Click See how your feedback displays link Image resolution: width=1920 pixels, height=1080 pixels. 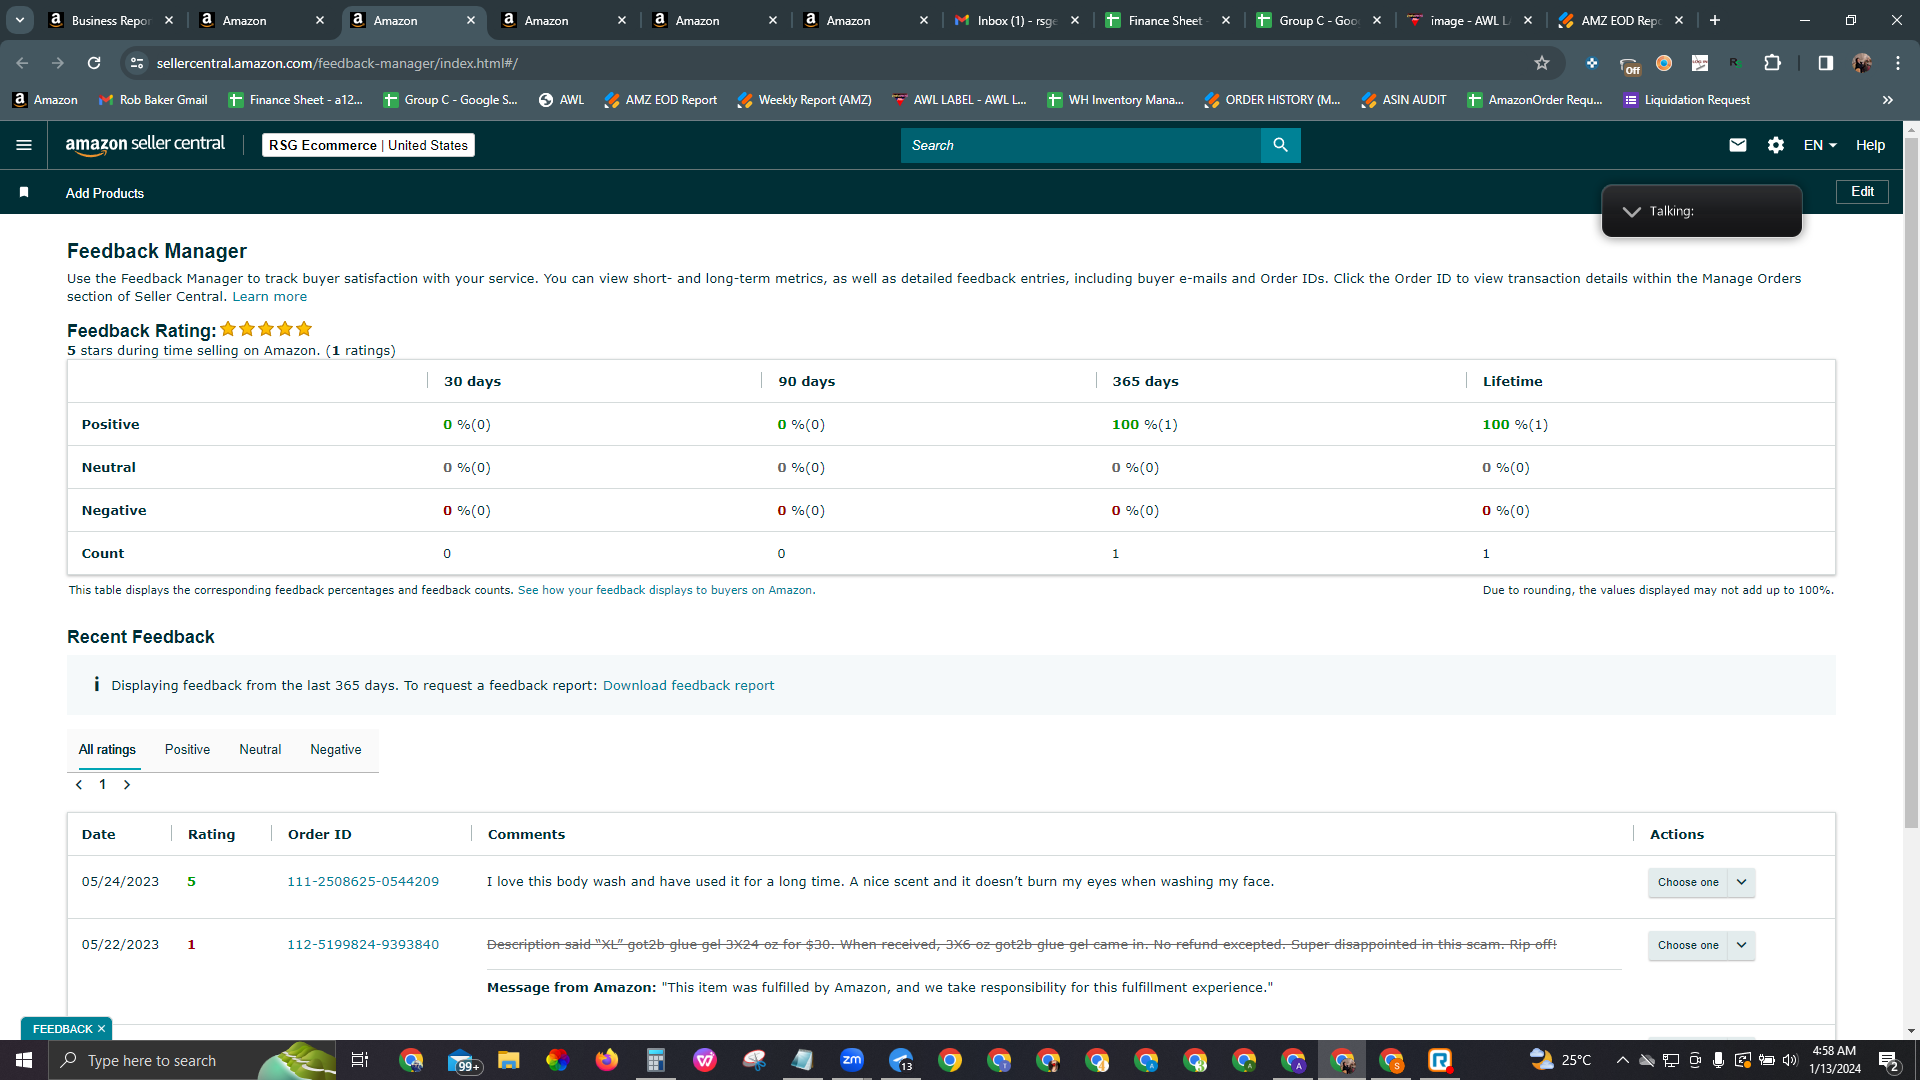click(665, 590)
